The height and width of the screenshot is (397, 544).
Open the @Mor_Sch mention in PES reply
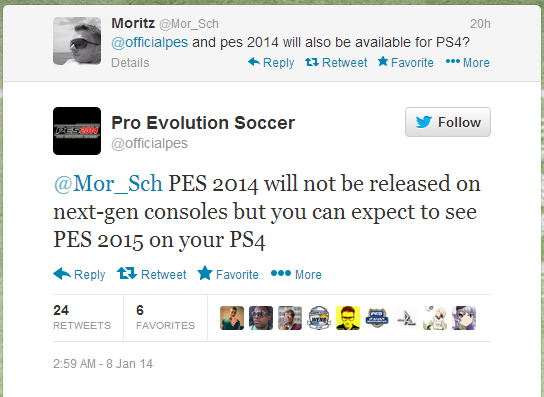pyautogui.click(x=108, y=184)
